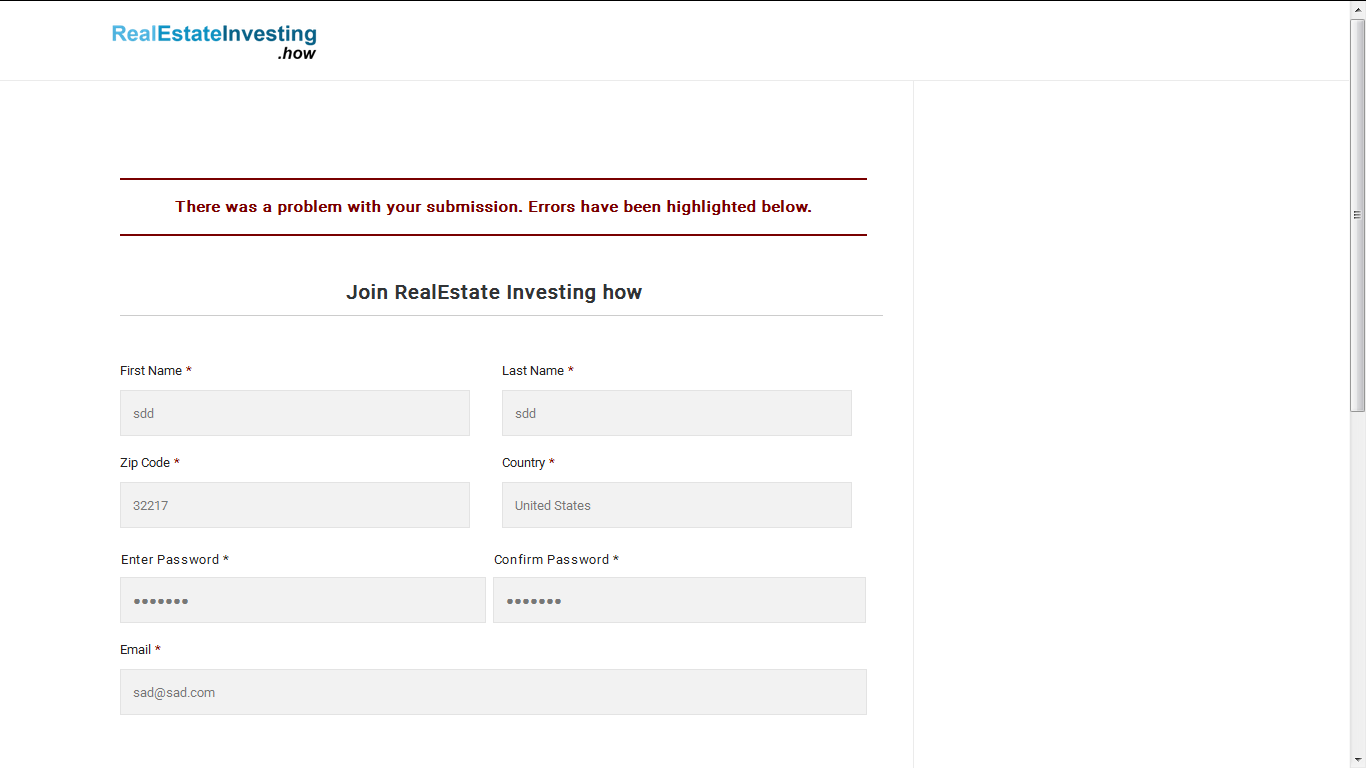This screenshot has width=1366, height=768.
Task: Grab the vertical scrollbar thumb
Action: (x=1358, y=215)
